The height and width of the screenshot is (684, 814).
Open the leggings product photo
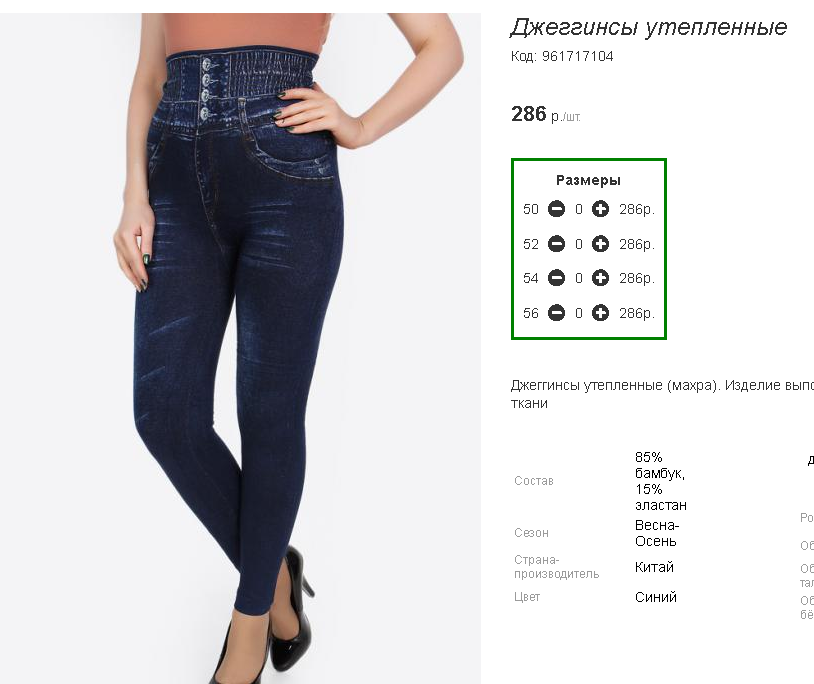tap(240, 348)
